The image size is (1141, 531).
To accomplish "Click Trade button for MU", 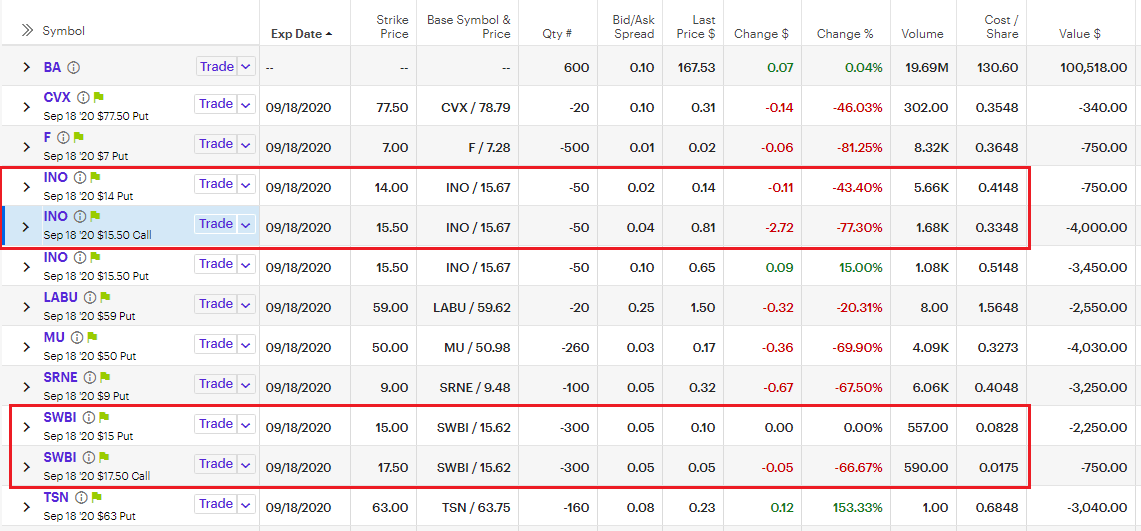I will [x=215, y=344].
